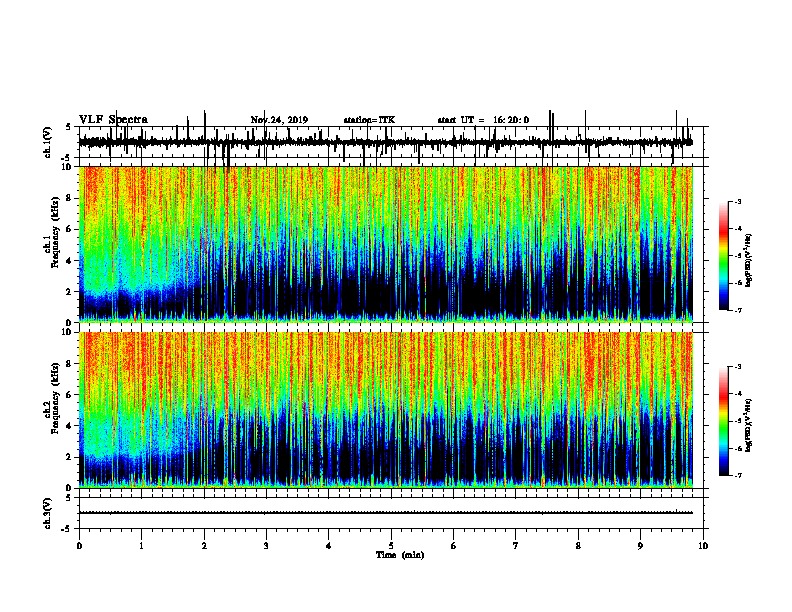Click time axis tick label "4"
The width and height of the screenshot is (792, 612).
click(x=329, y=546)
